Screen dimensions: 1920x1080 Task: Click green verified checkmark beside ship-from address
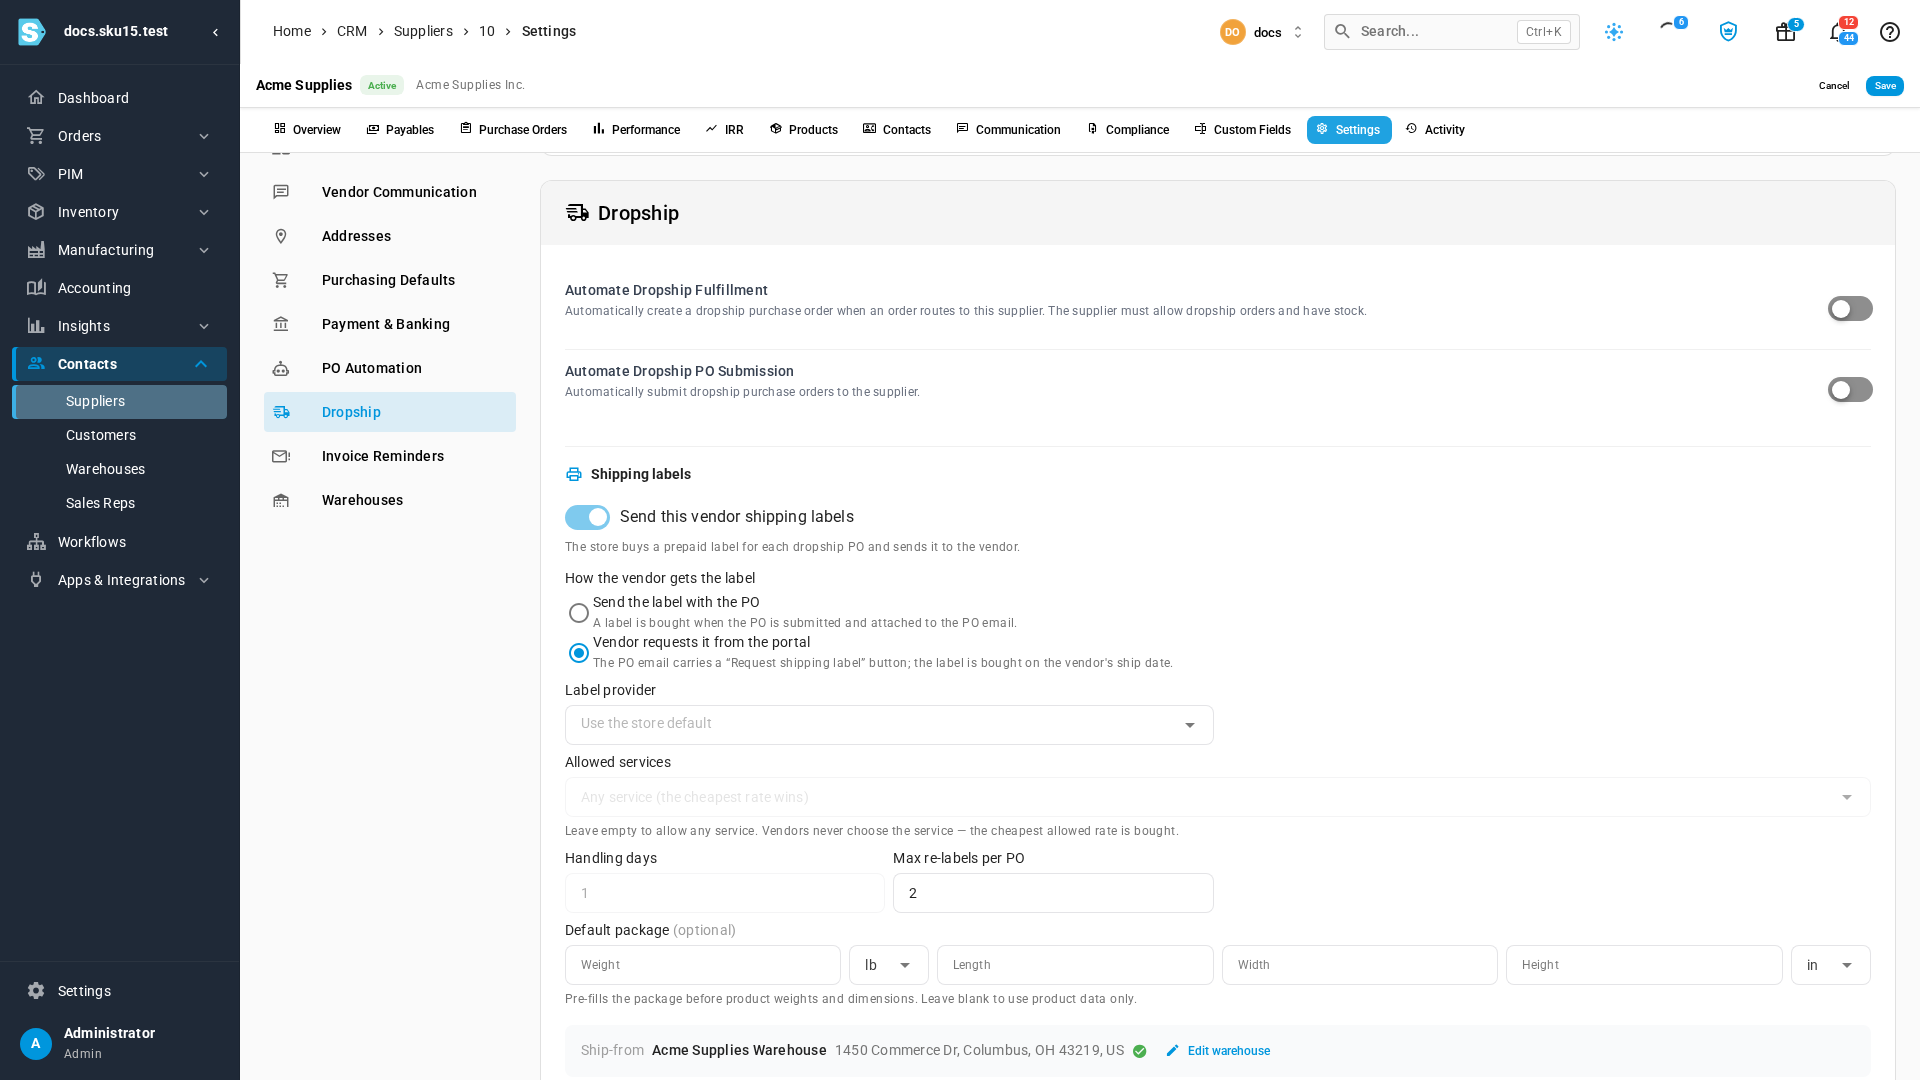click(1139, 1051)
